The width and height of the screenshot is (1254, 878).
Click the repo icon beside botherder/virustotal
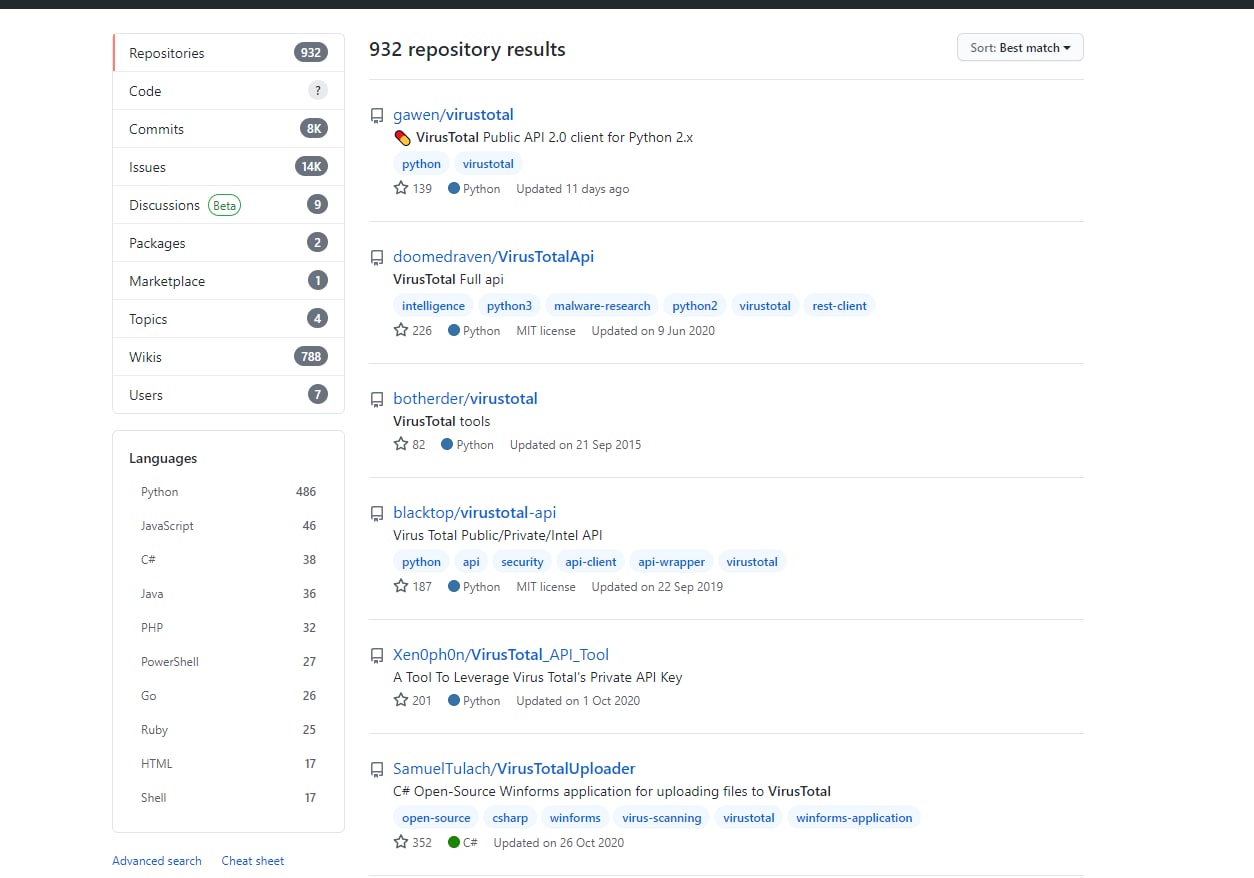point(377,400)
